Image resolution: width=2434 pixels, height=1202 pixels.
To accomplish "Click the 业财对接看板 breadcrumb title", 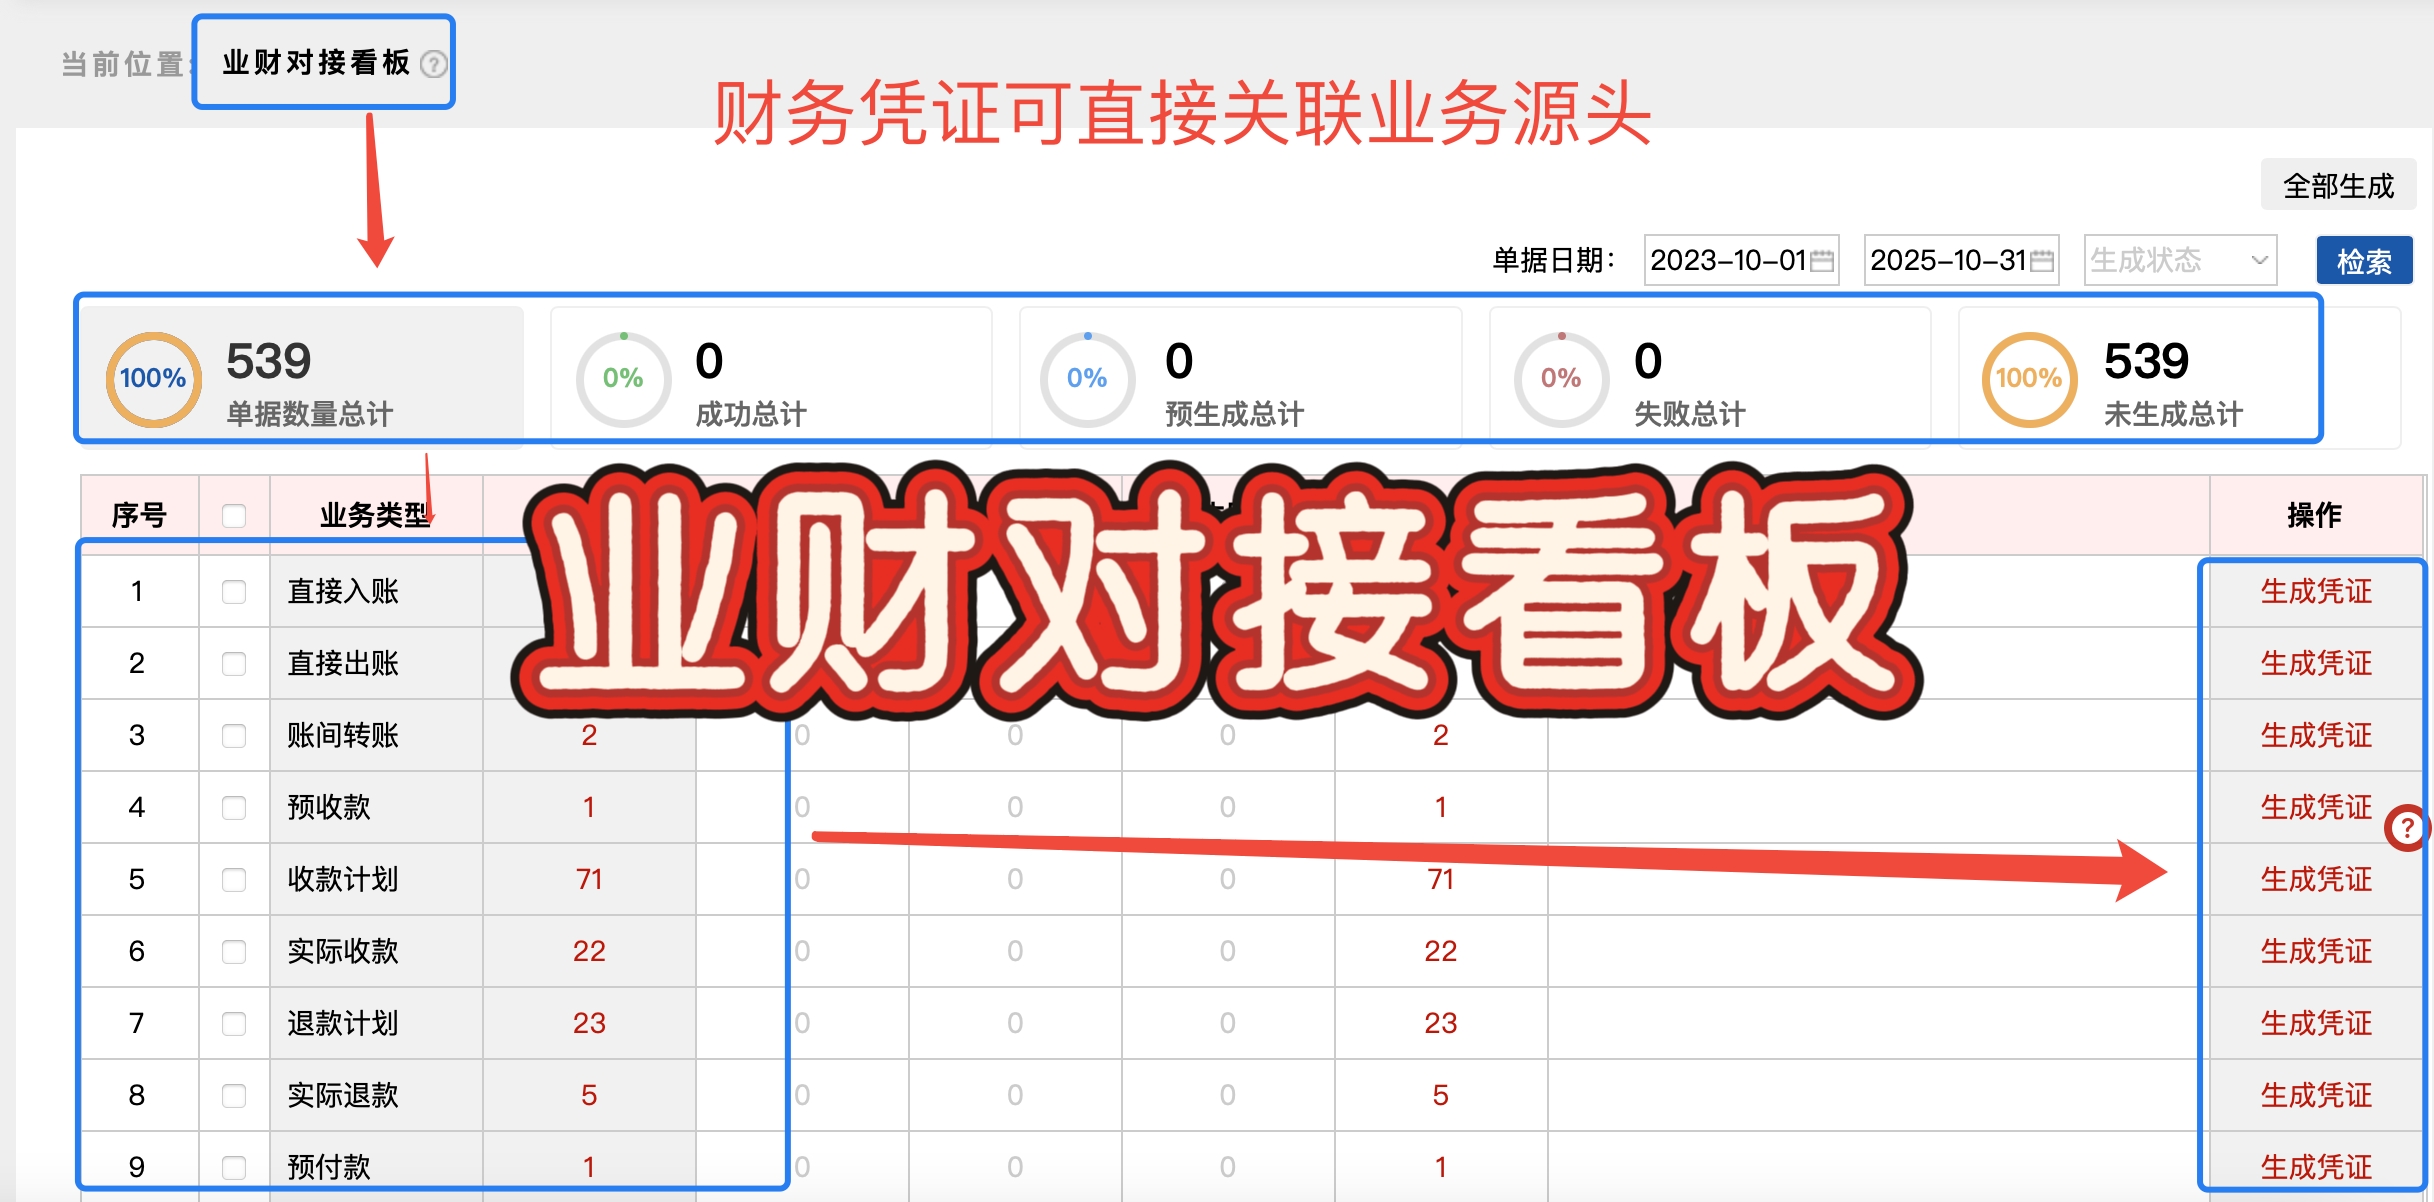I will click(316, 63).
